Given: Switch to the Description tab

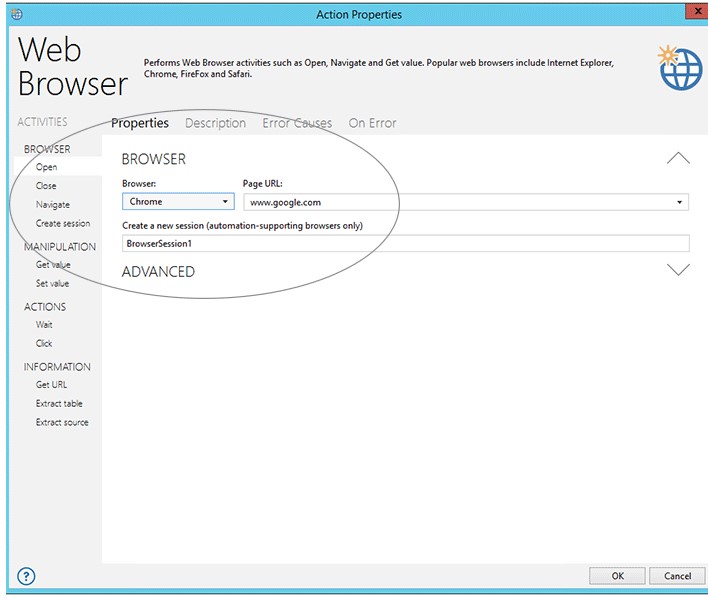Looking at the screenshot, I should [215, 123].
